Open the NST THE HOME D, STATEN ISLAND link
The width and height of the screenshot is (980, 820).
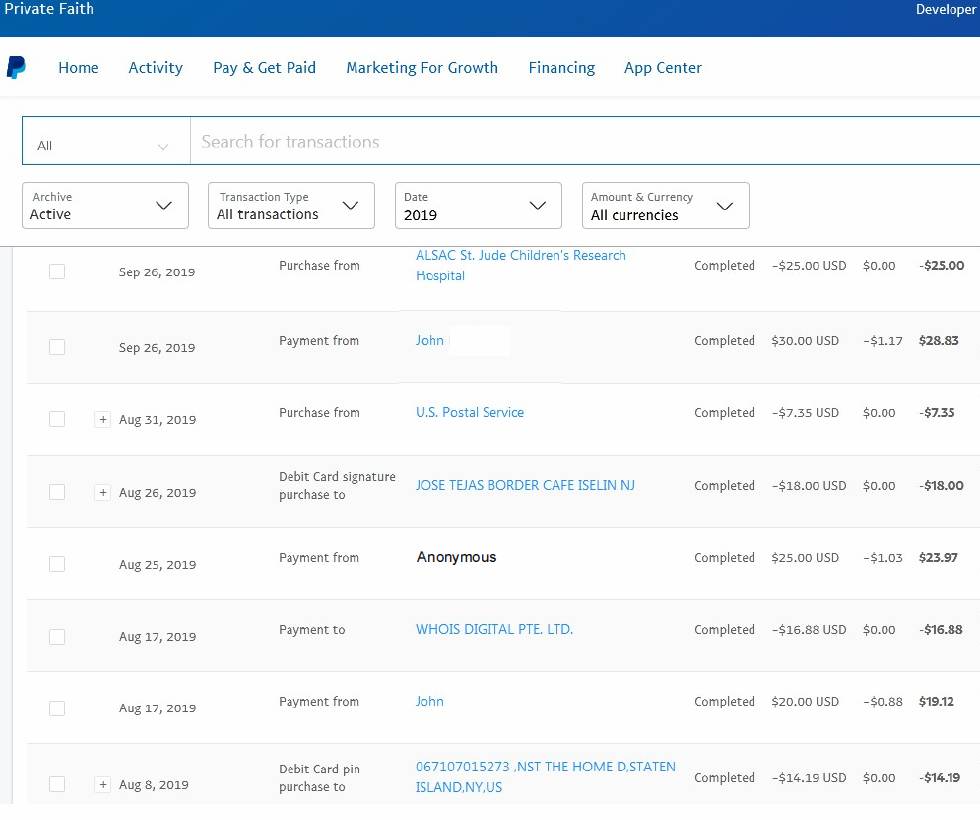coord(546,777)
